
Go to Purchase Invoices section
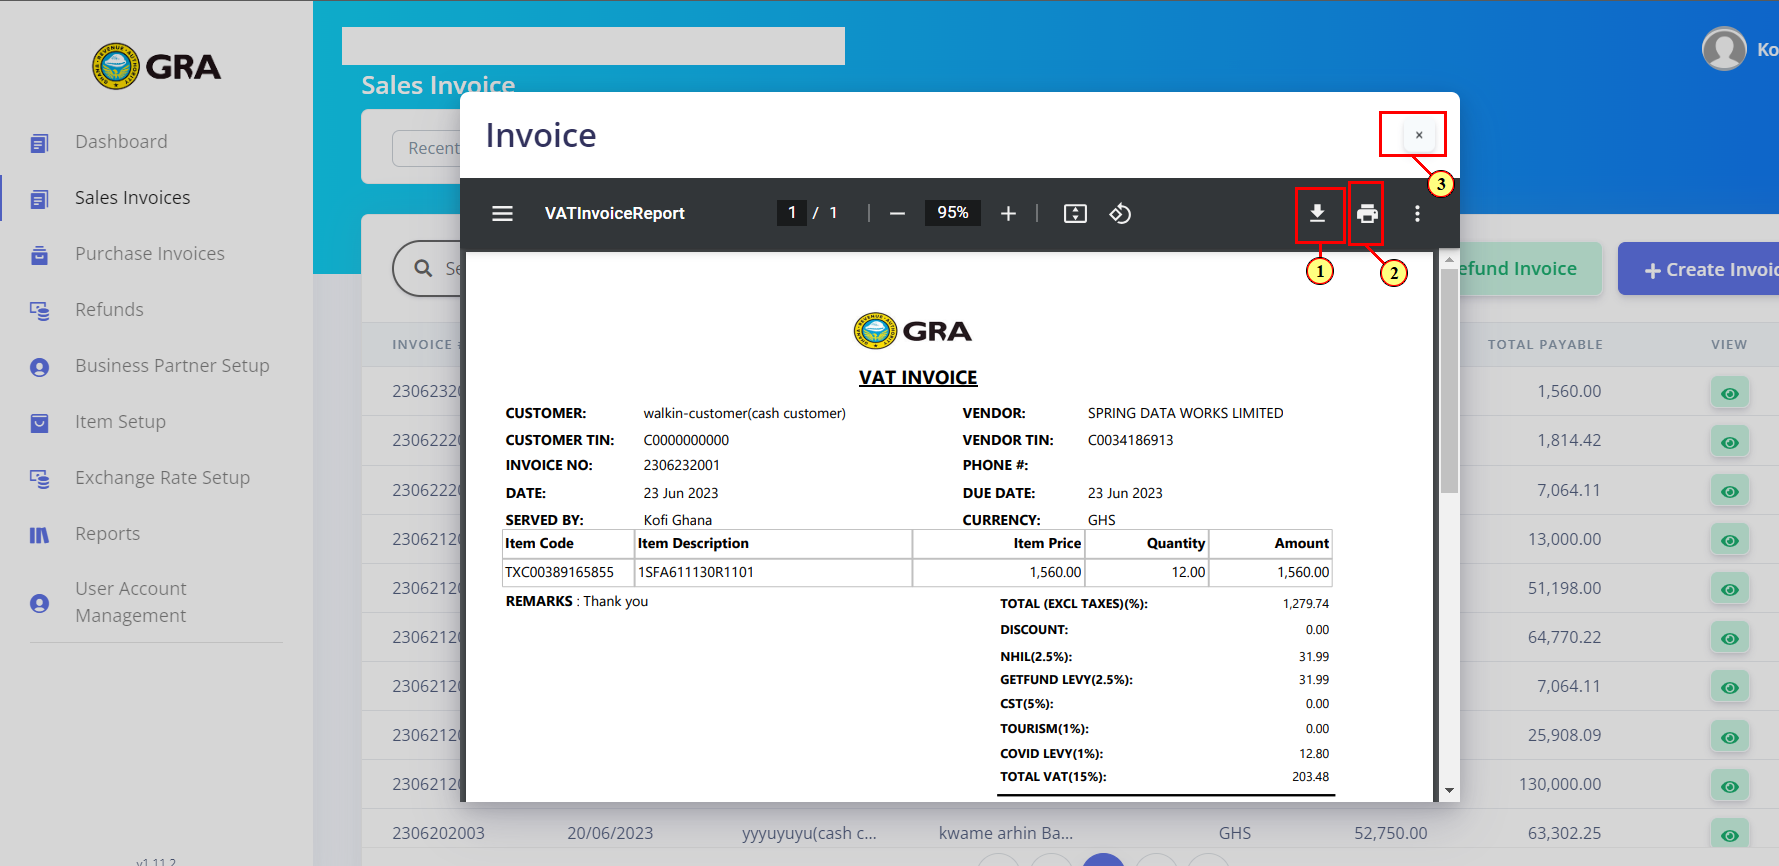click(150, 254)
